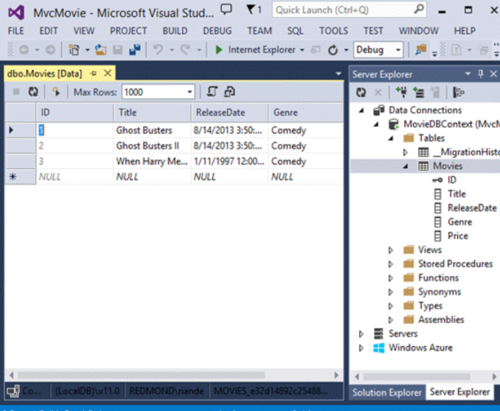The height and width of the screenshot is (411, 500).
Task: Click the Open File folder icon
Action: 100,50
